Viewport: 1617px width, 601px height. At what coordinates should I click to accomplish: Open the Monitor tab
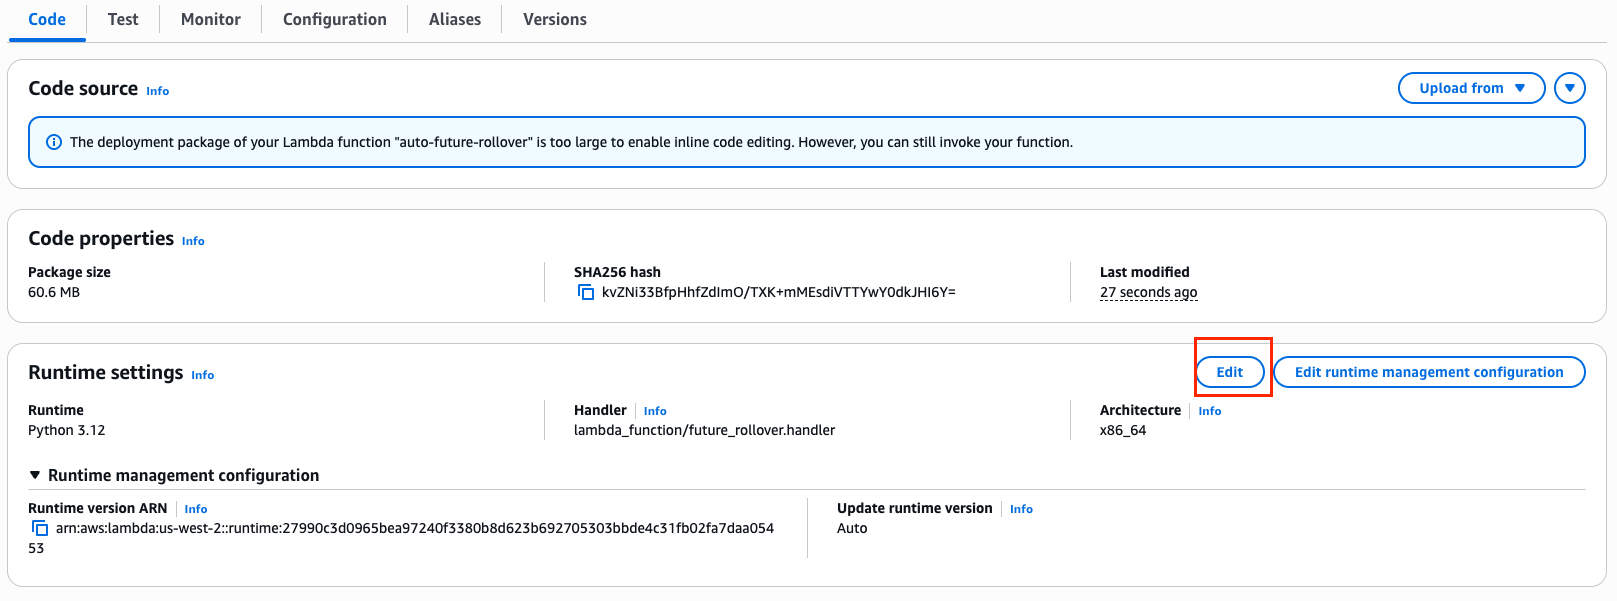point(210,19)
